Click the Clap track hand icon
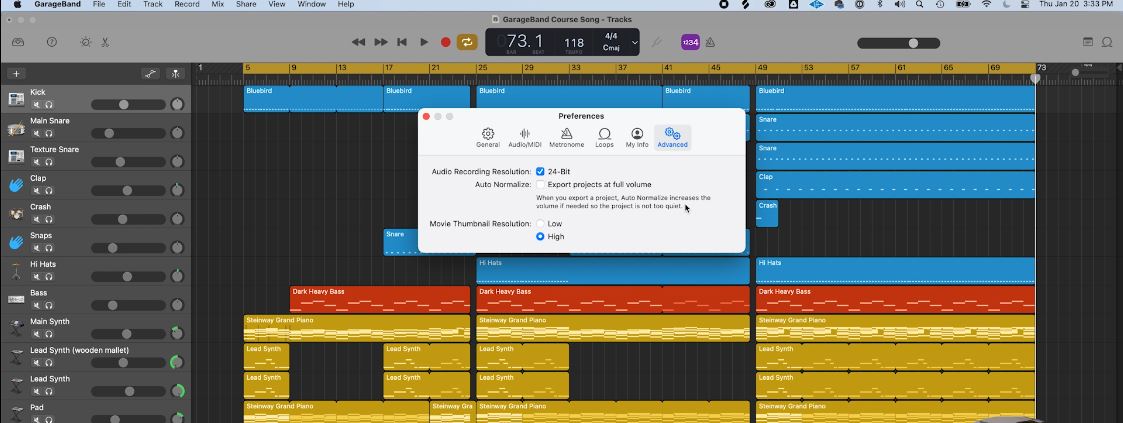Screen dimensions: 1123x423 click(16, 185)
